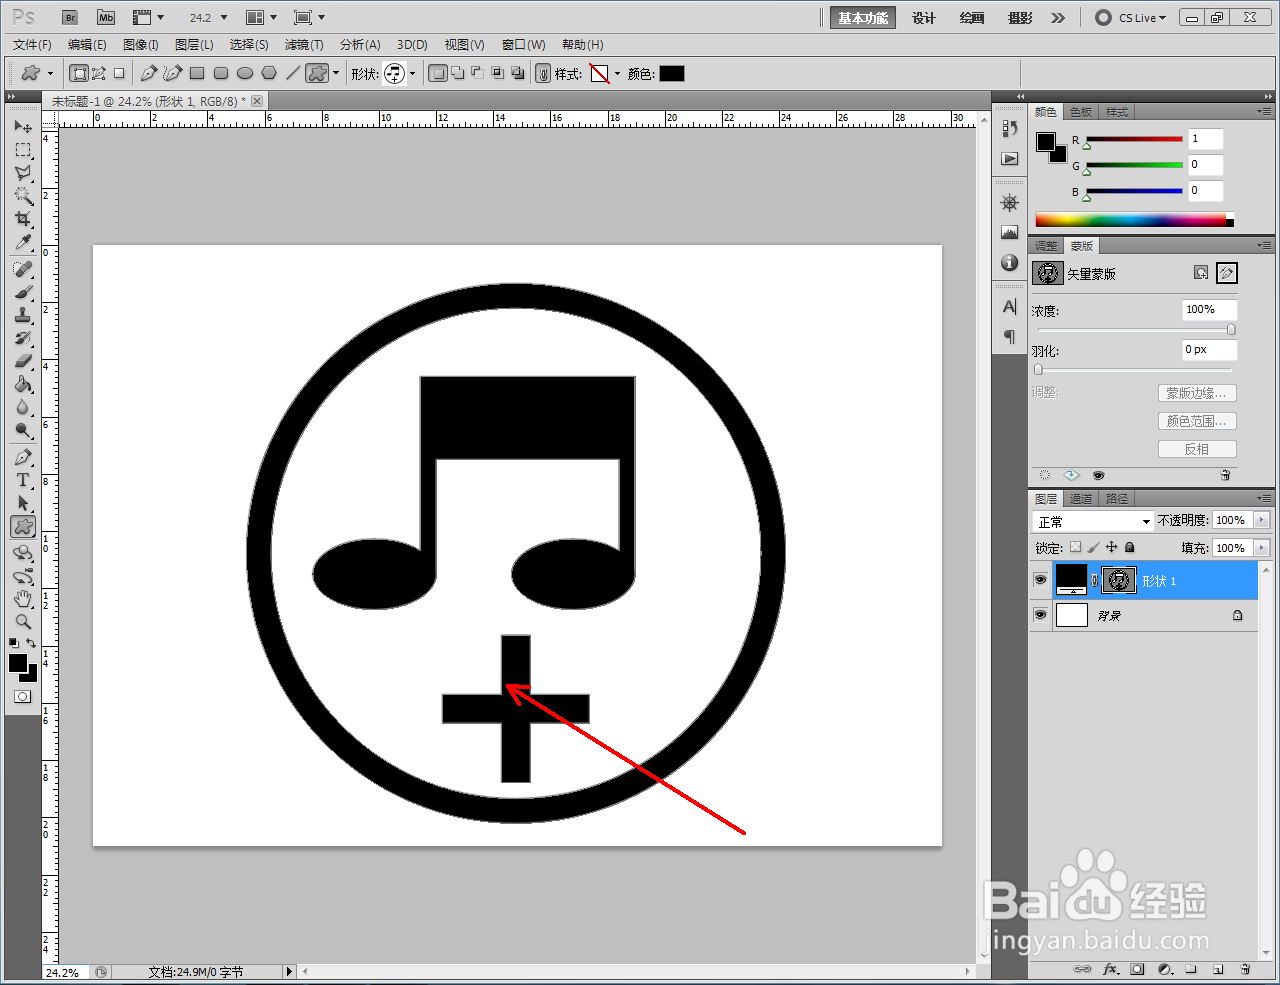Enable Paths mode in options bar

(99, 73)
